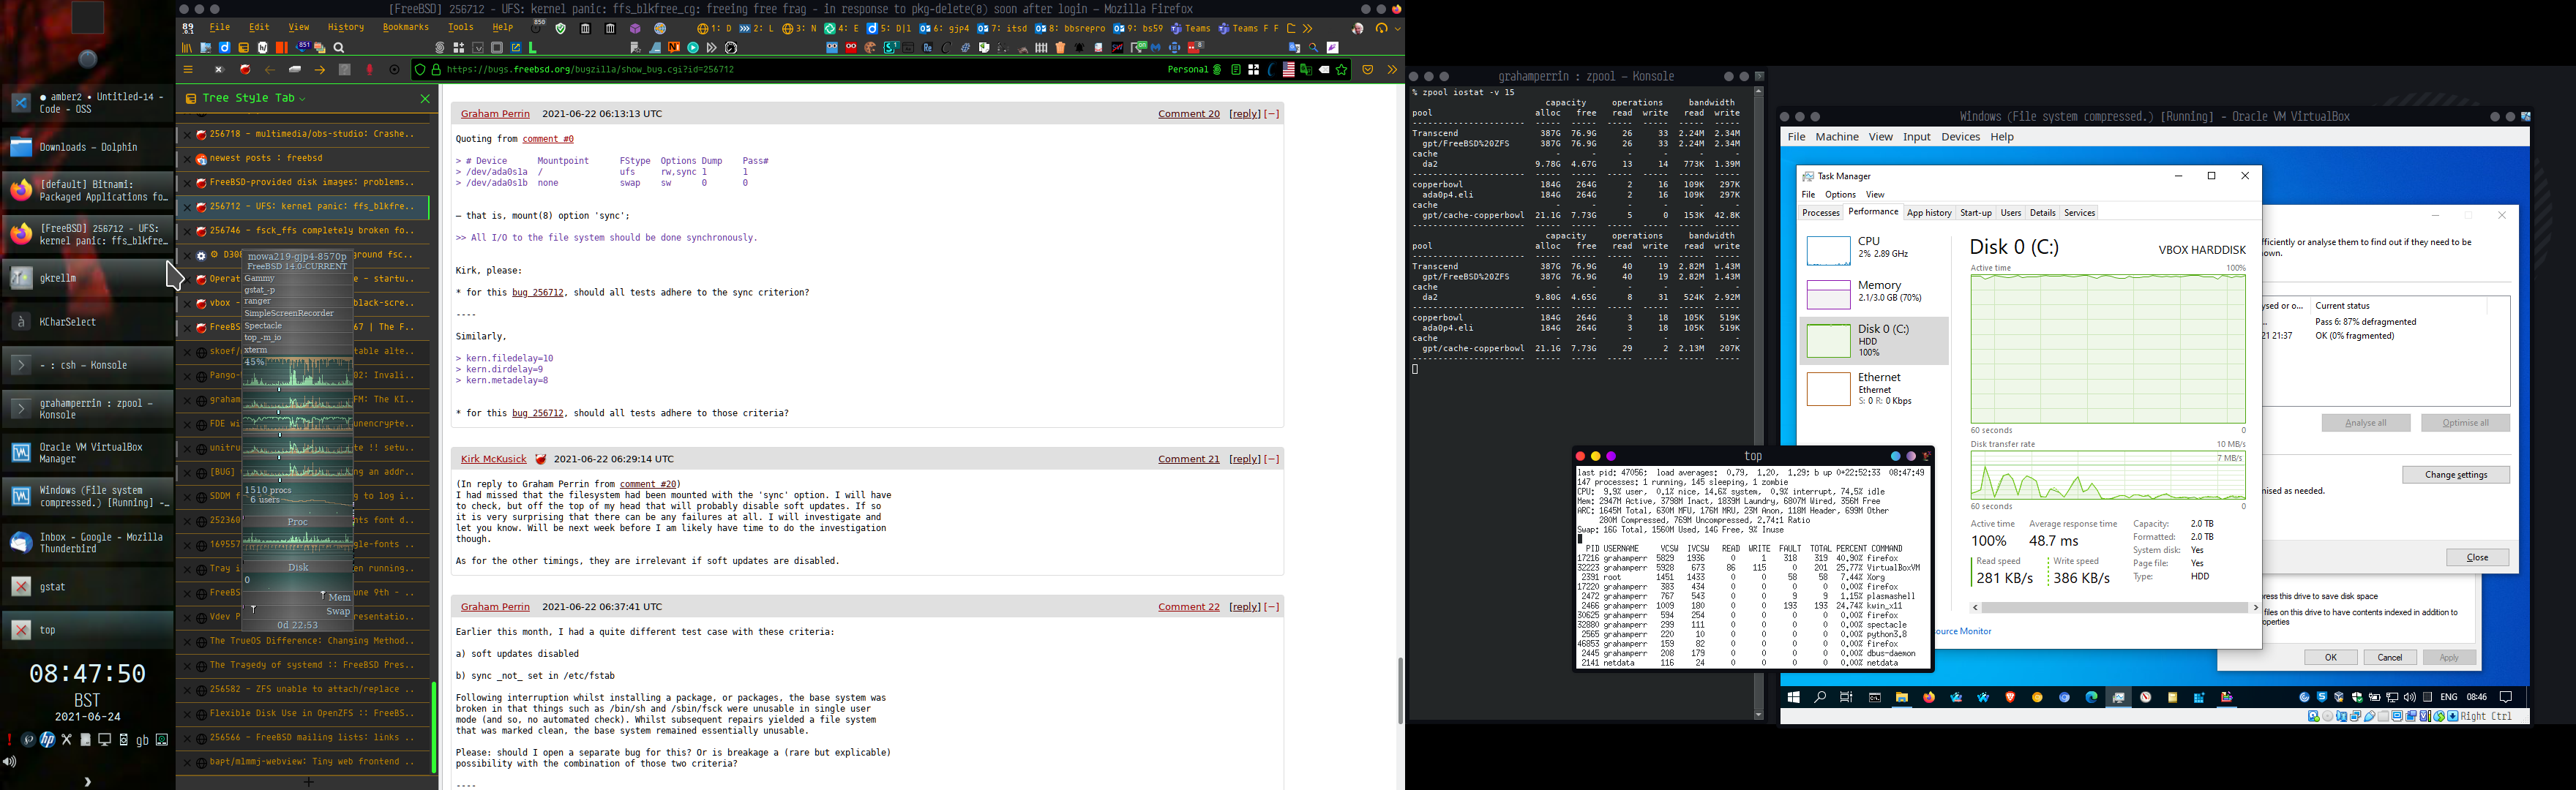This screenshot has height=790, width=2576.
Task: Click Close button in the Optimise Drives dialog
Action: 2477,558
